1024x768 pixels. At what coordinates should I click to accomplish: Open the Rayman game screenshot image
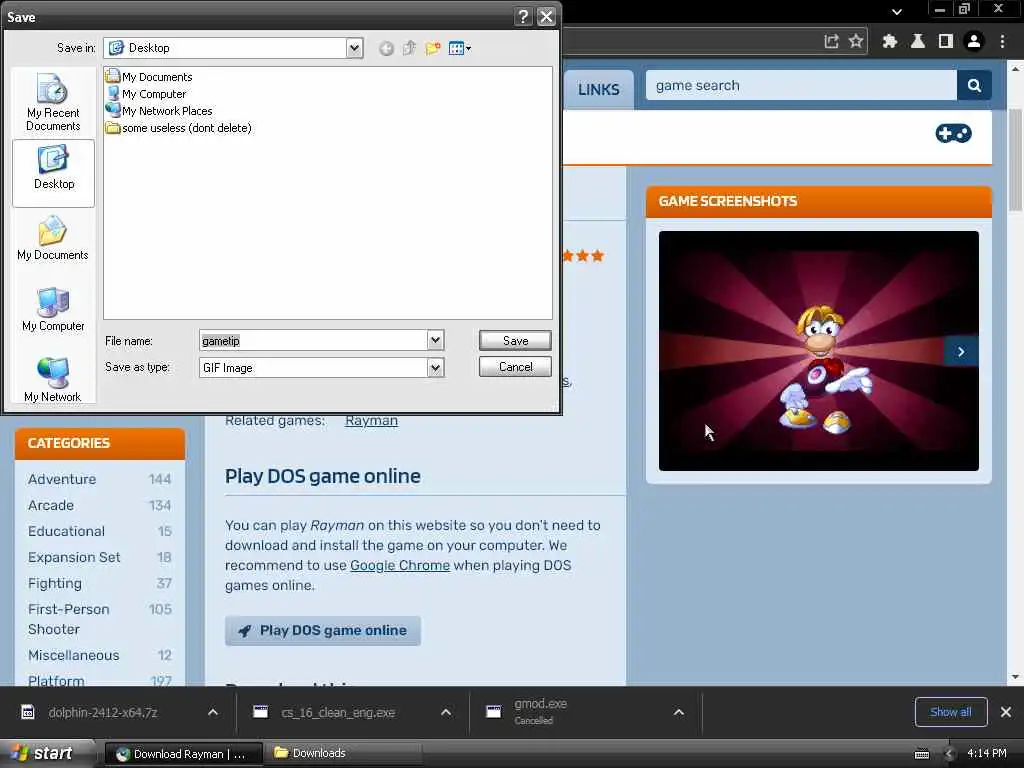818,351
